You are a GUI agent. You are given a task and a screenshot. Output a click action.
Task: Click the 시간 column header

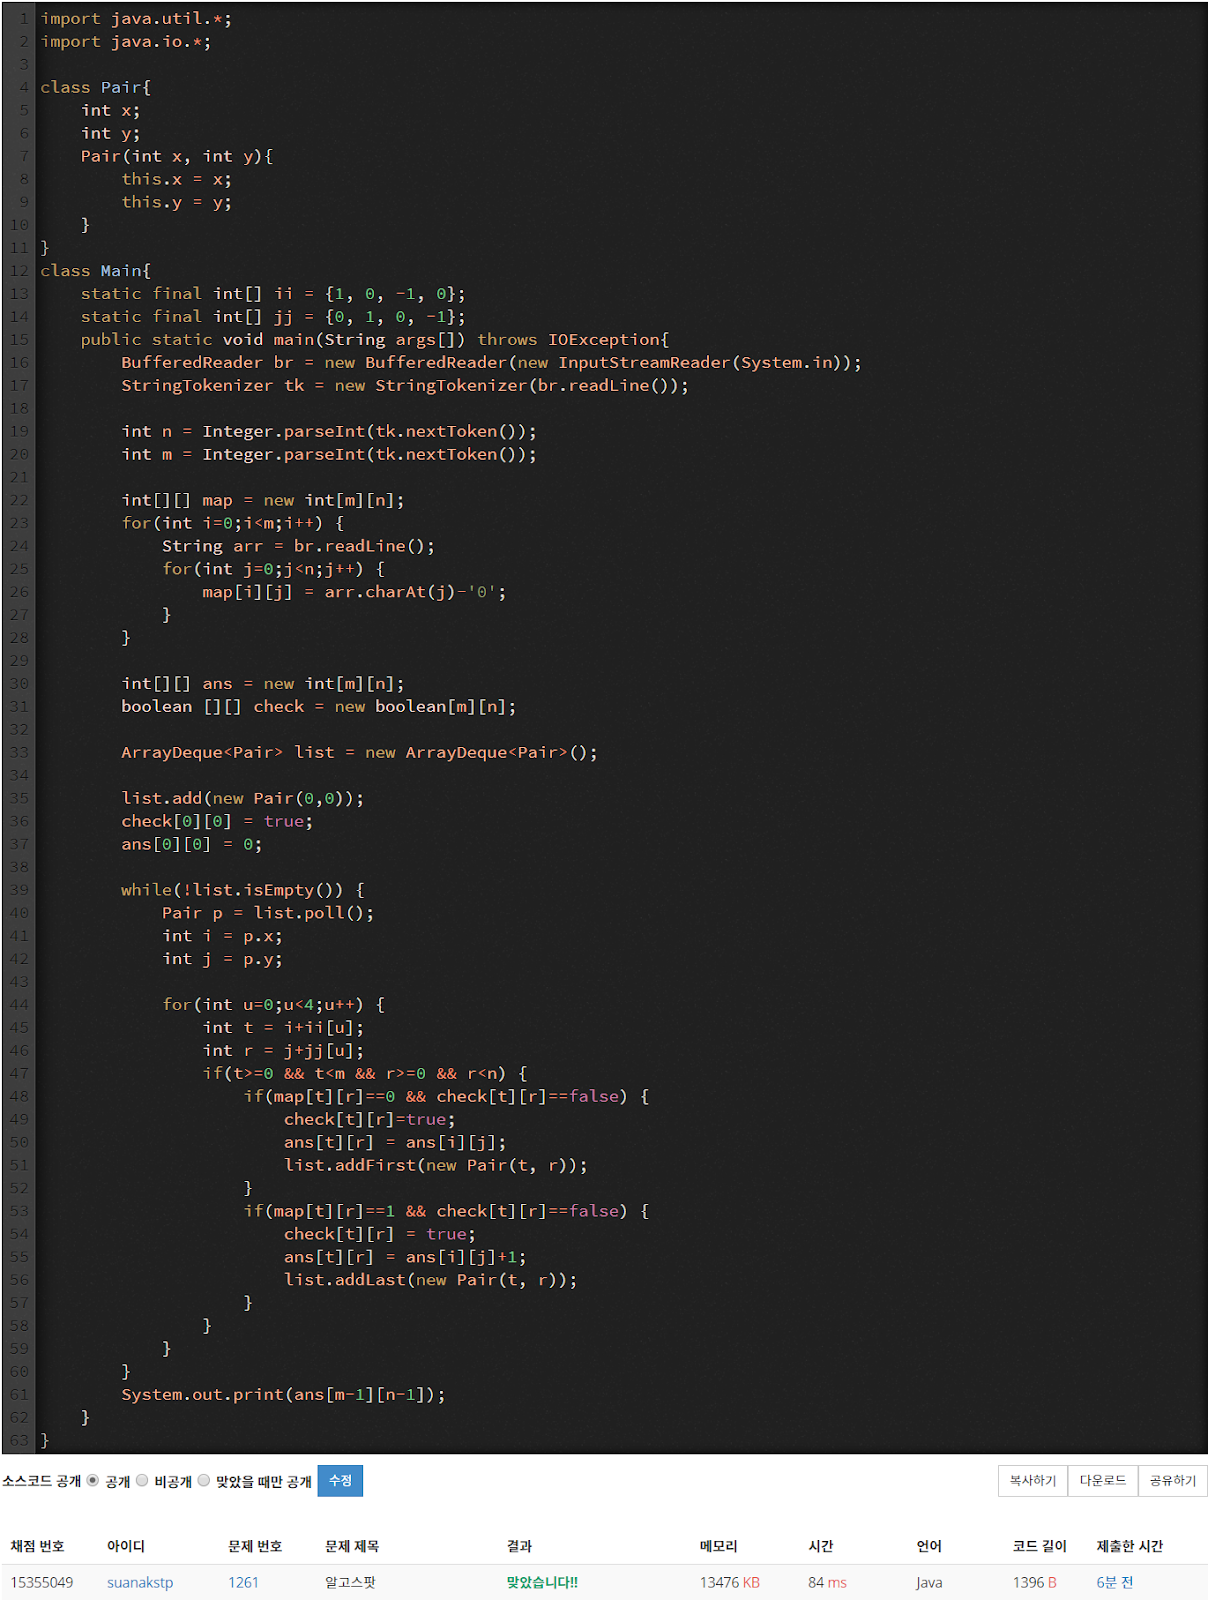point(821,1546)
